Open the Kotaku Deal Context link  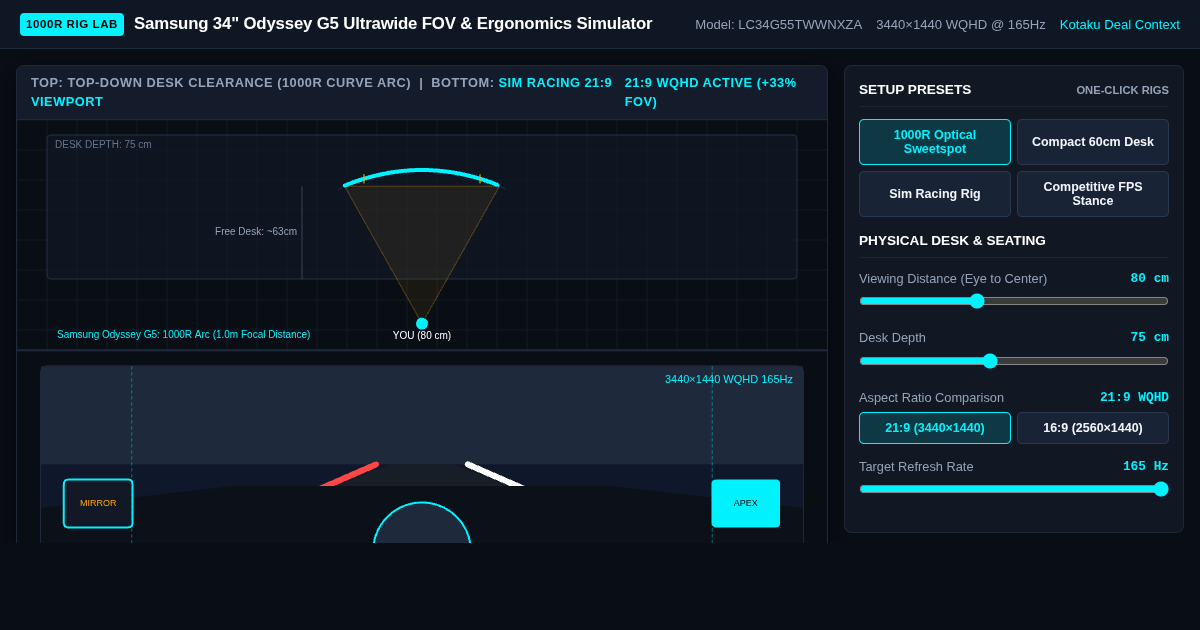pyautogui.click(x=1120, y=24)
